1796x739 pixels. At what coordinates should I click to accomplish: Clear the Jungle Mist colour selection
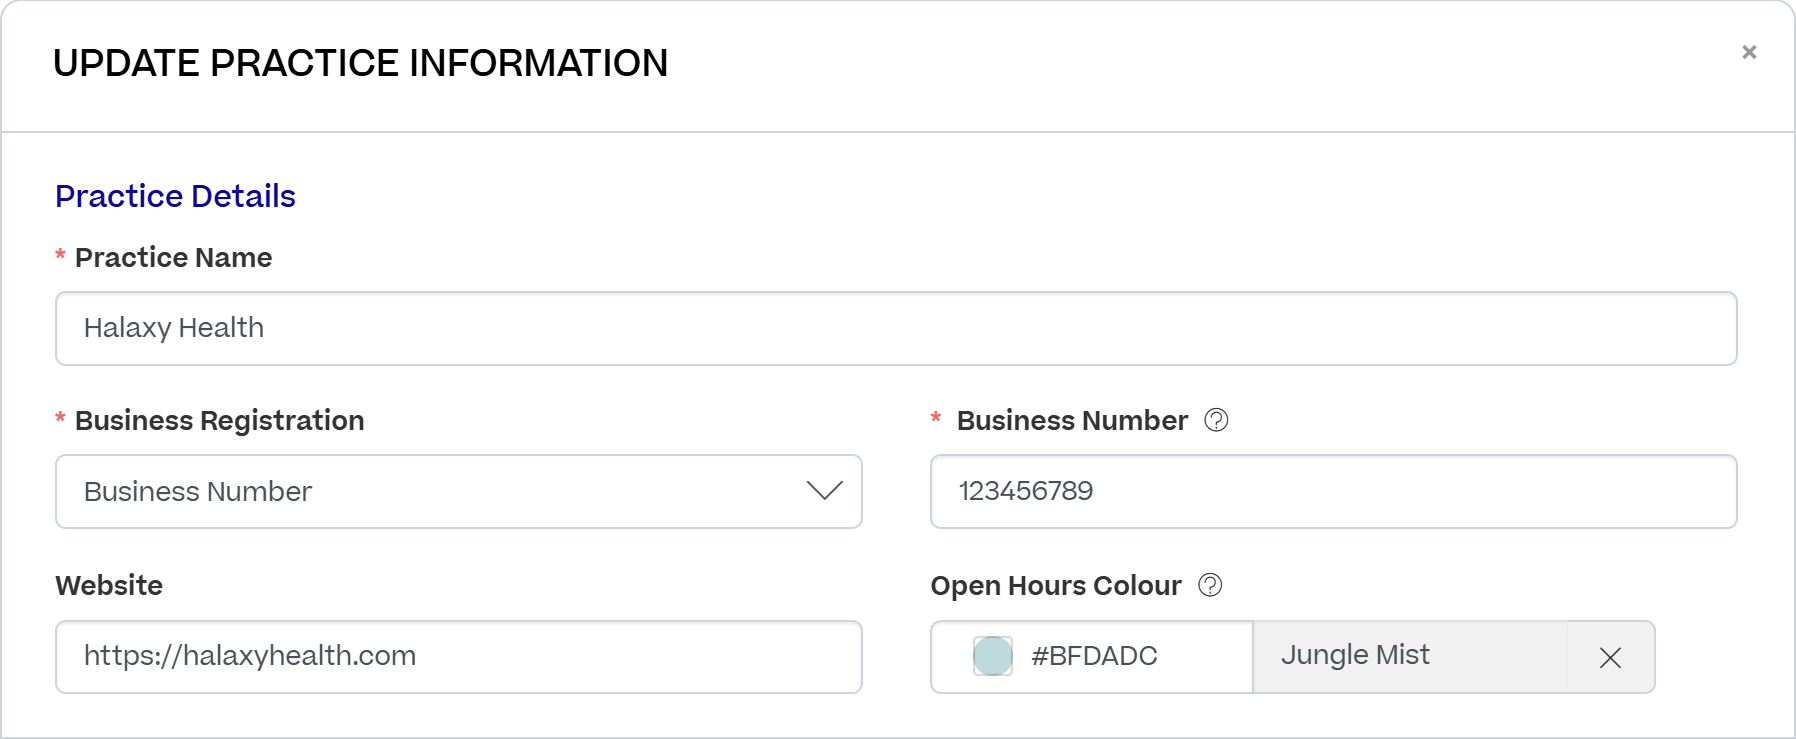point(1610,657)
